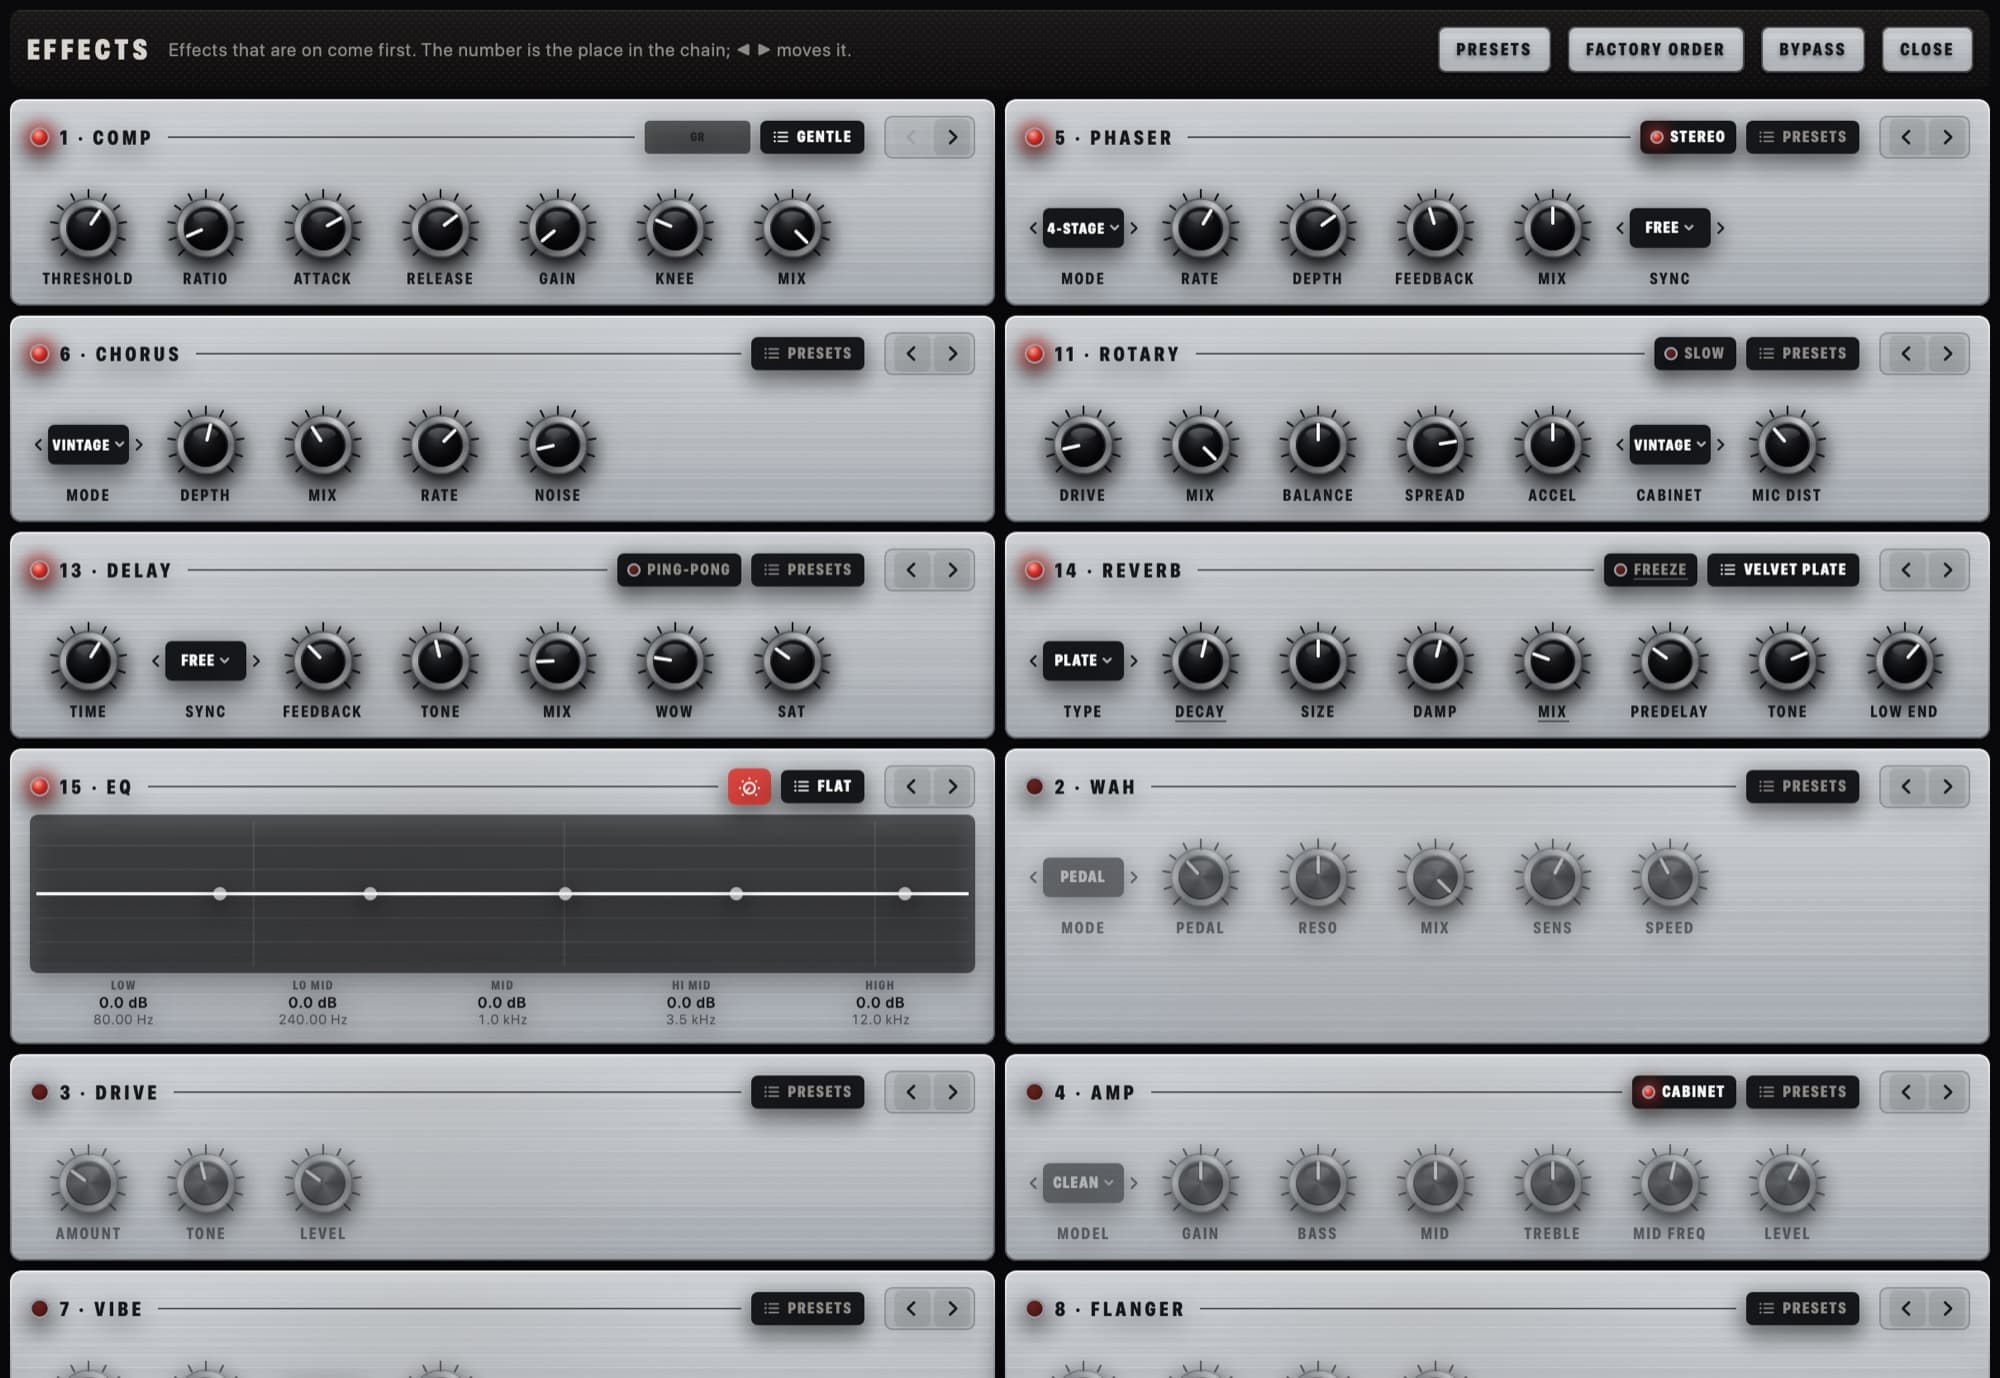Move VIBE effect later in the chain

pos(952,1308)
